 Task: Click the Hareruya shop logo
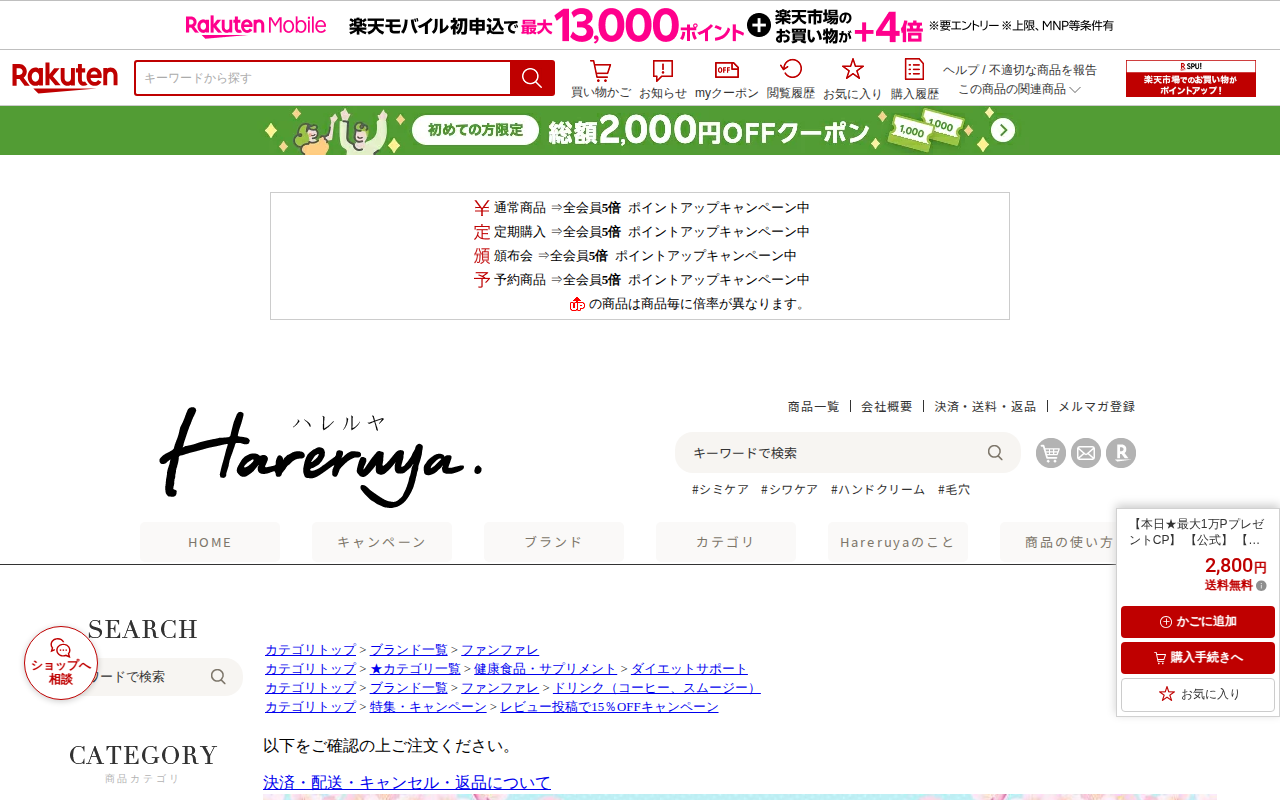coord(321,457)
